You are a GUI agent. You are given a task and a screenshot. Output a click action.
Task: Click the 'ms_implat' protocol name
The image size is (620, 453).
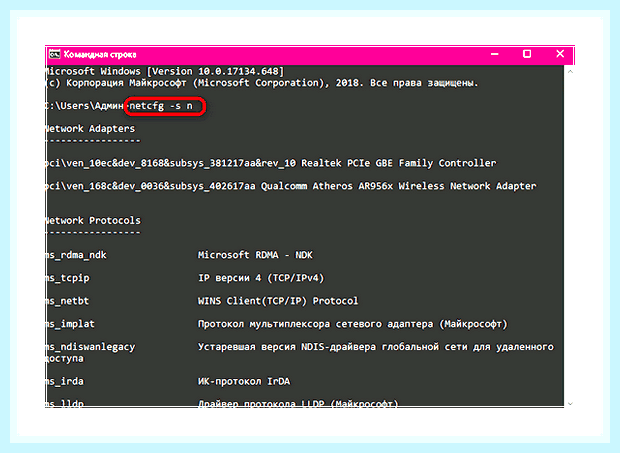[x=70, y=324]
